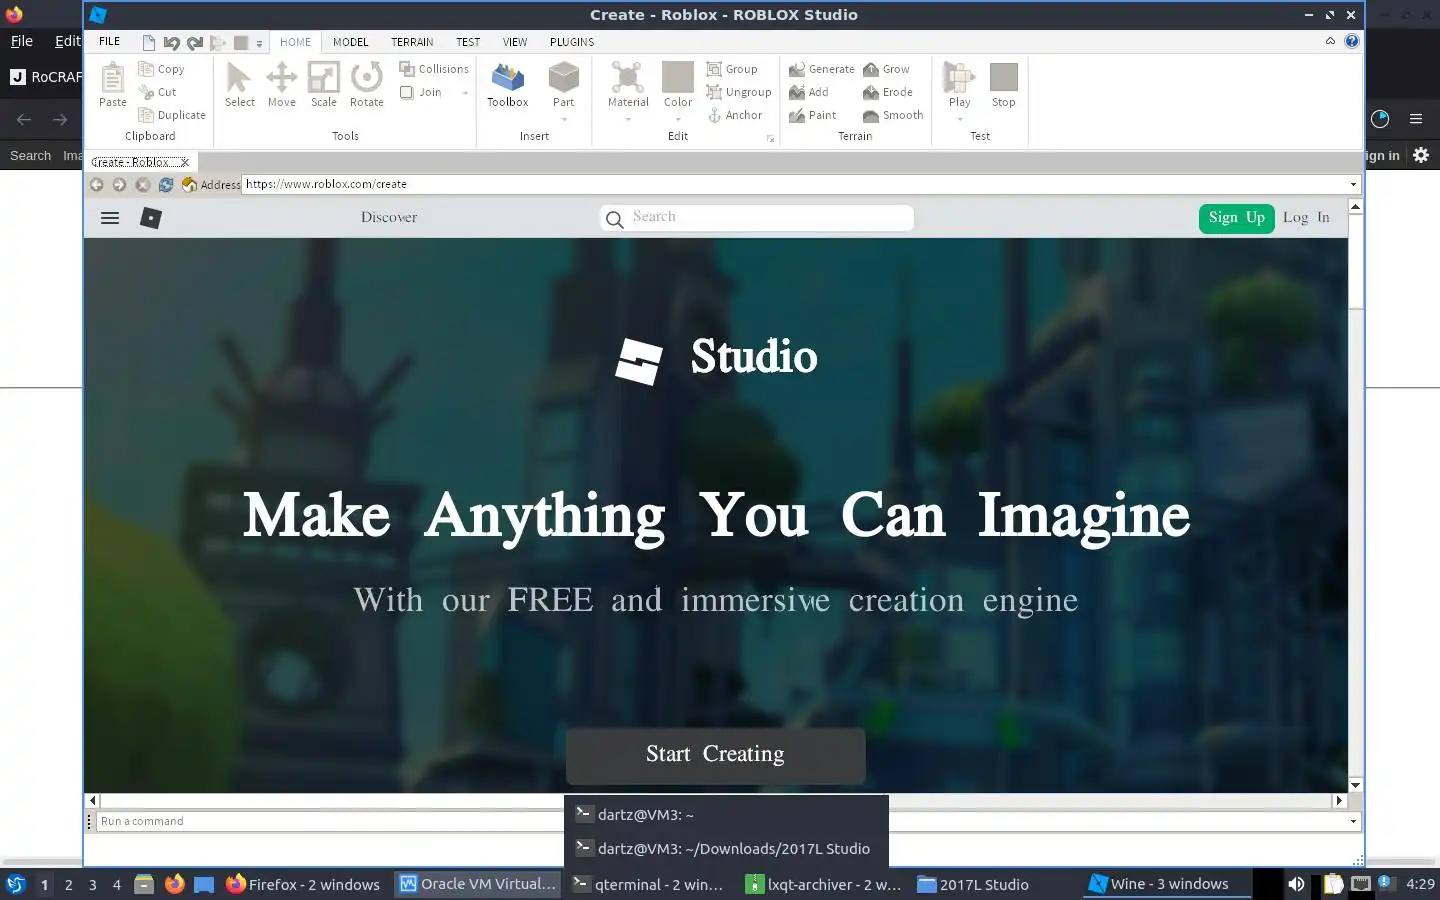
Task: Expand the Play dropdown arrow
Action: tap(959, 119)
